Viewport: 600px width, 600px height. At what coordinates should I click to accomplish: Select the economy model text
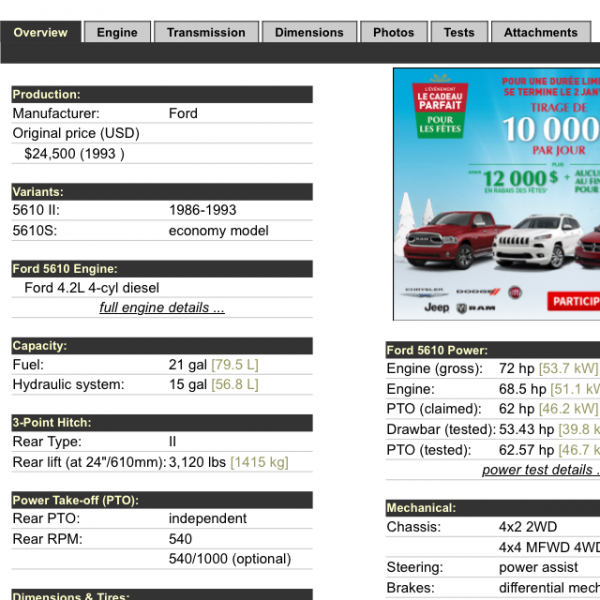218,231
